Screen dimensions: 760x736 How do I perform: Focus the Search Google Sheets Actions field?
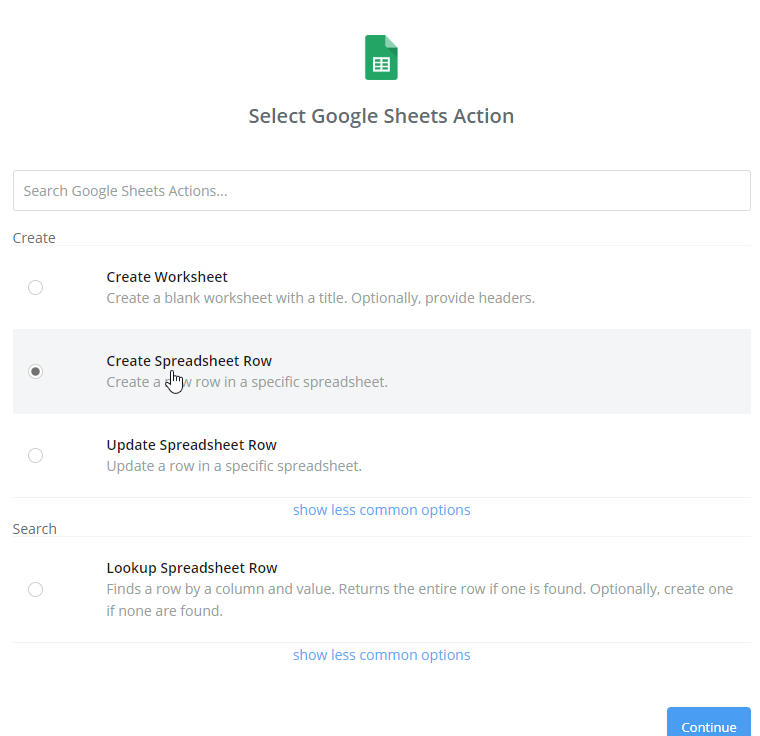pos(381,190)
